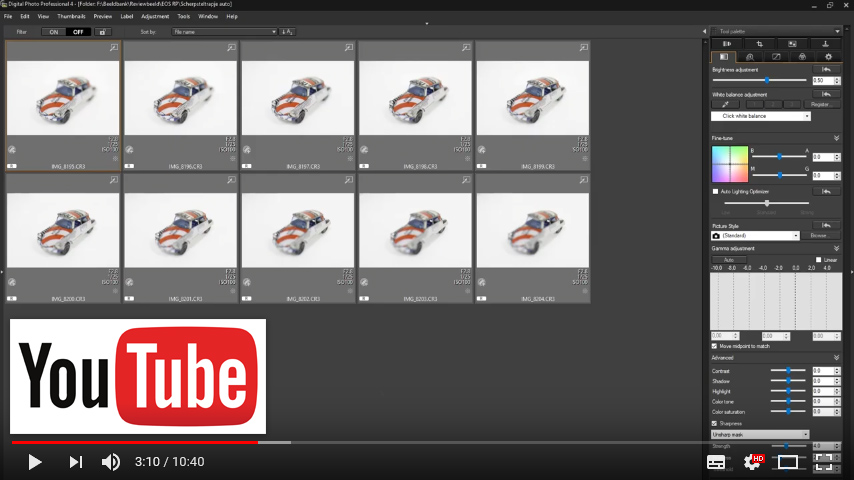854x480 pixels.
Task: Revert the Picture Style setting
Action: click(x=826, y=226)
